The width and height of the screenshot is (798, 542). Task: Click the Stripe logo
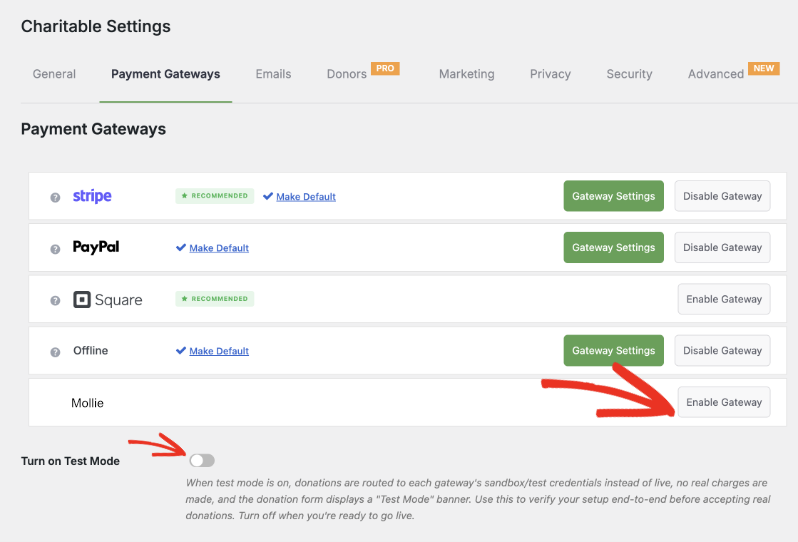point(92,196)
